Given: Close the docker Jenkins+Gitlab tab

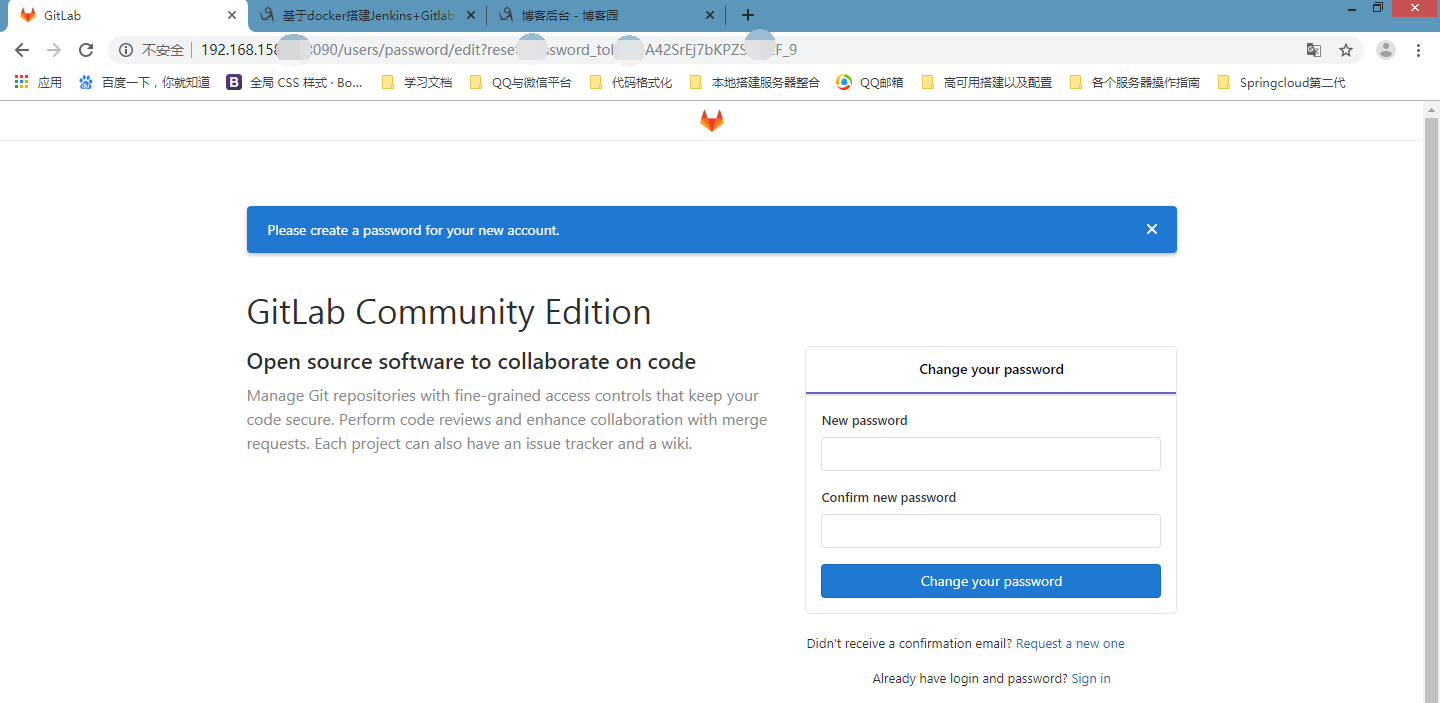Looking at the screenshot, I should 471,15.
